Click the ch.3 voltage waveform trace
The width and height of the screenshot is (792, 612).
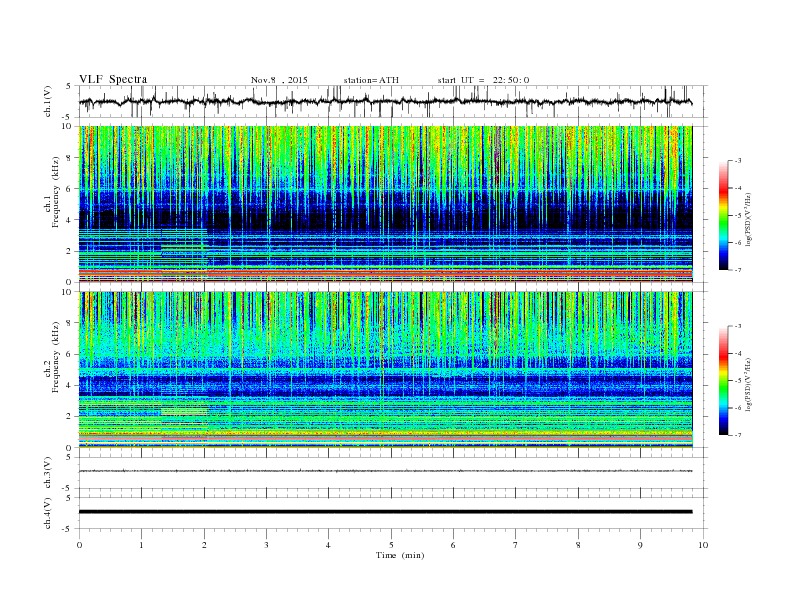coord(385,471)
